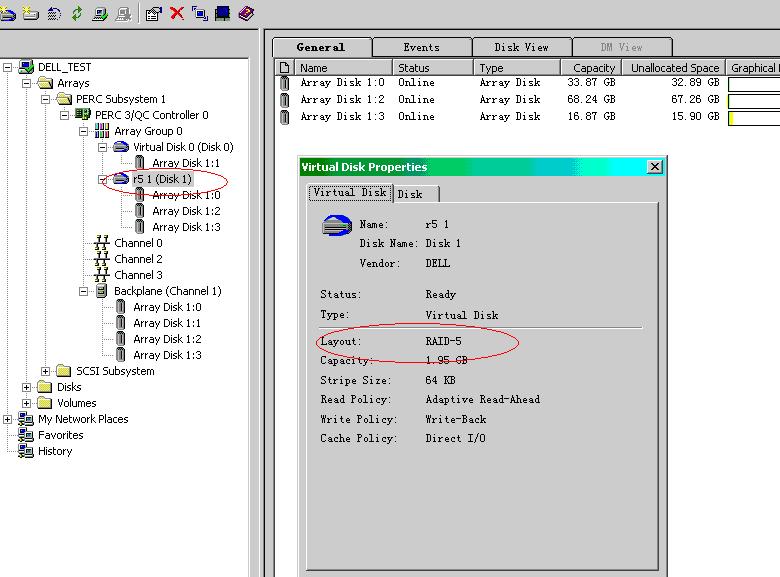Click the My Network Places icon

pyautogui.click(x=26, y=419)
